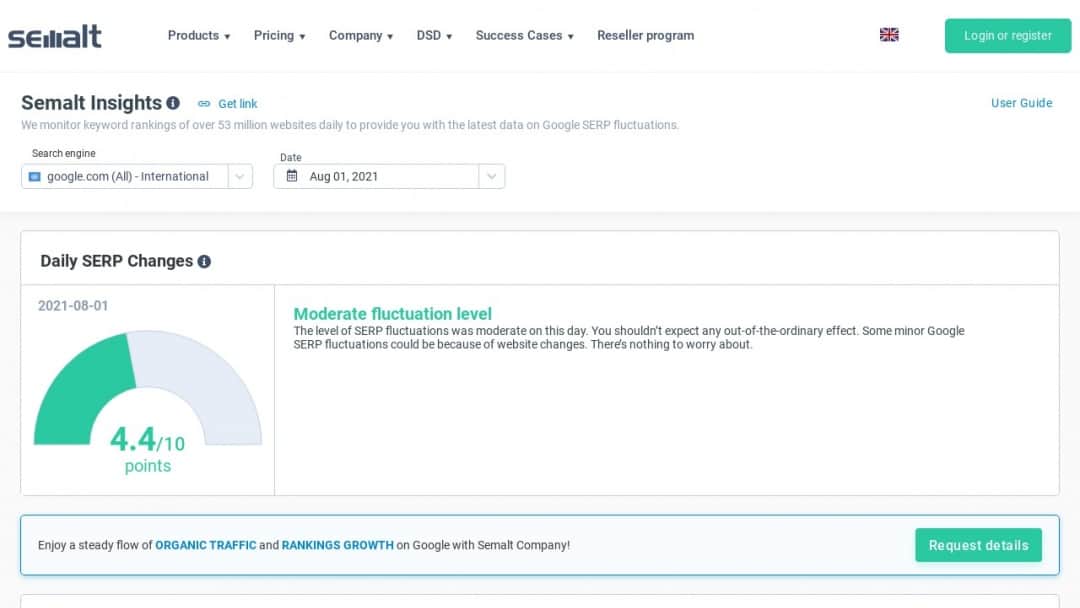Select the Aug 01, 2021 date field
1080x608 pixels.
380,177
